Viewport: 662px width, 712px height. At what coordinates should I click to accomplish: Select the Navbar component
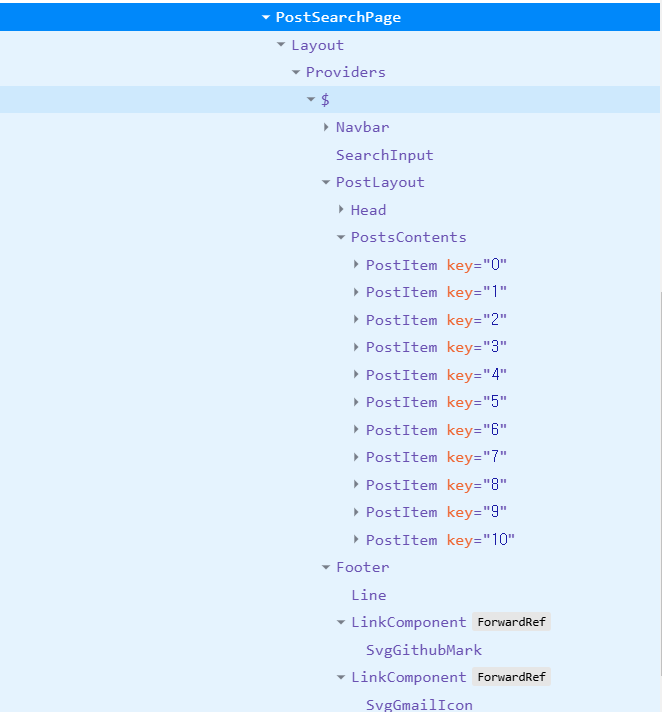(x=362, y=127)
